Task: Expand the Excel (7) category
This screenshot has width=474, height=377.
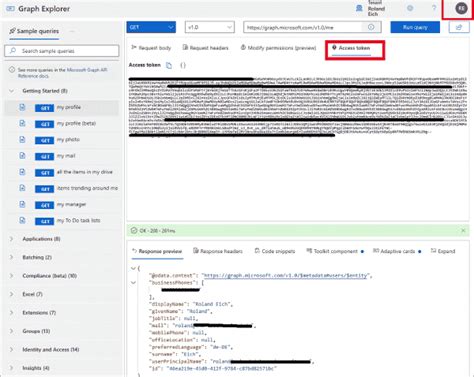Action: click(12, 294)
